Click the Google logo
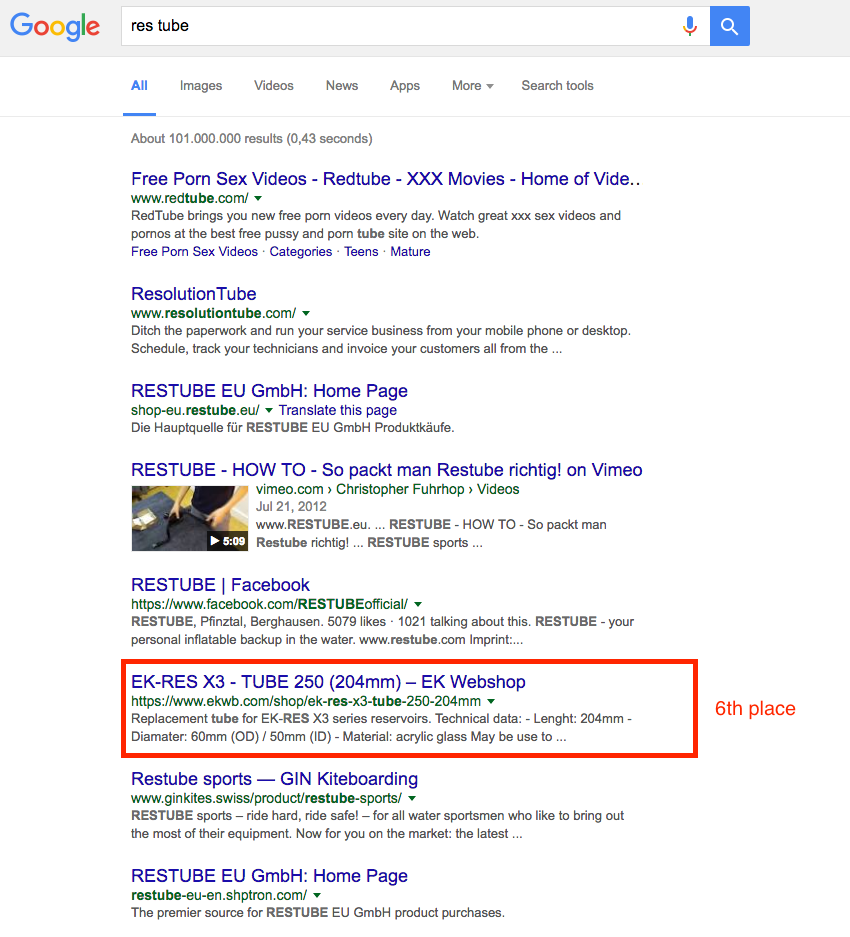 point(55,27)
